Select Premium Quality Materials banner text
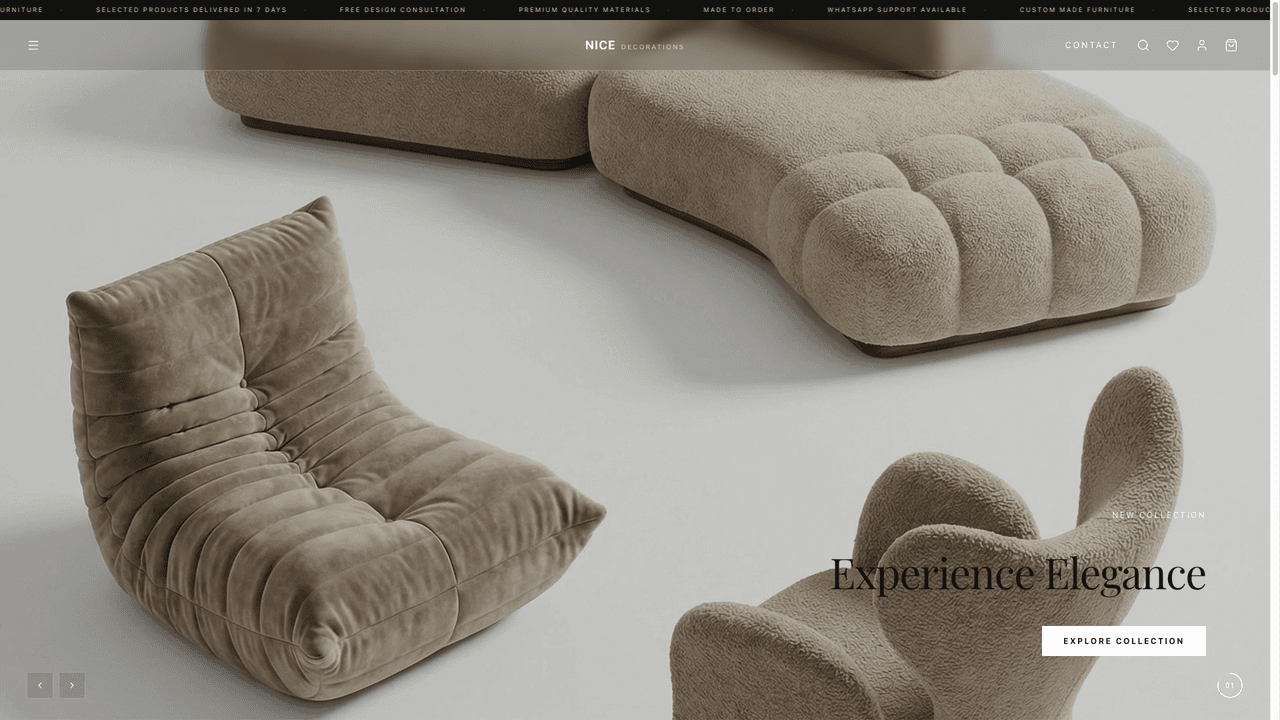The height and width of the screenshot is (720, 1280). pos(585,10)
